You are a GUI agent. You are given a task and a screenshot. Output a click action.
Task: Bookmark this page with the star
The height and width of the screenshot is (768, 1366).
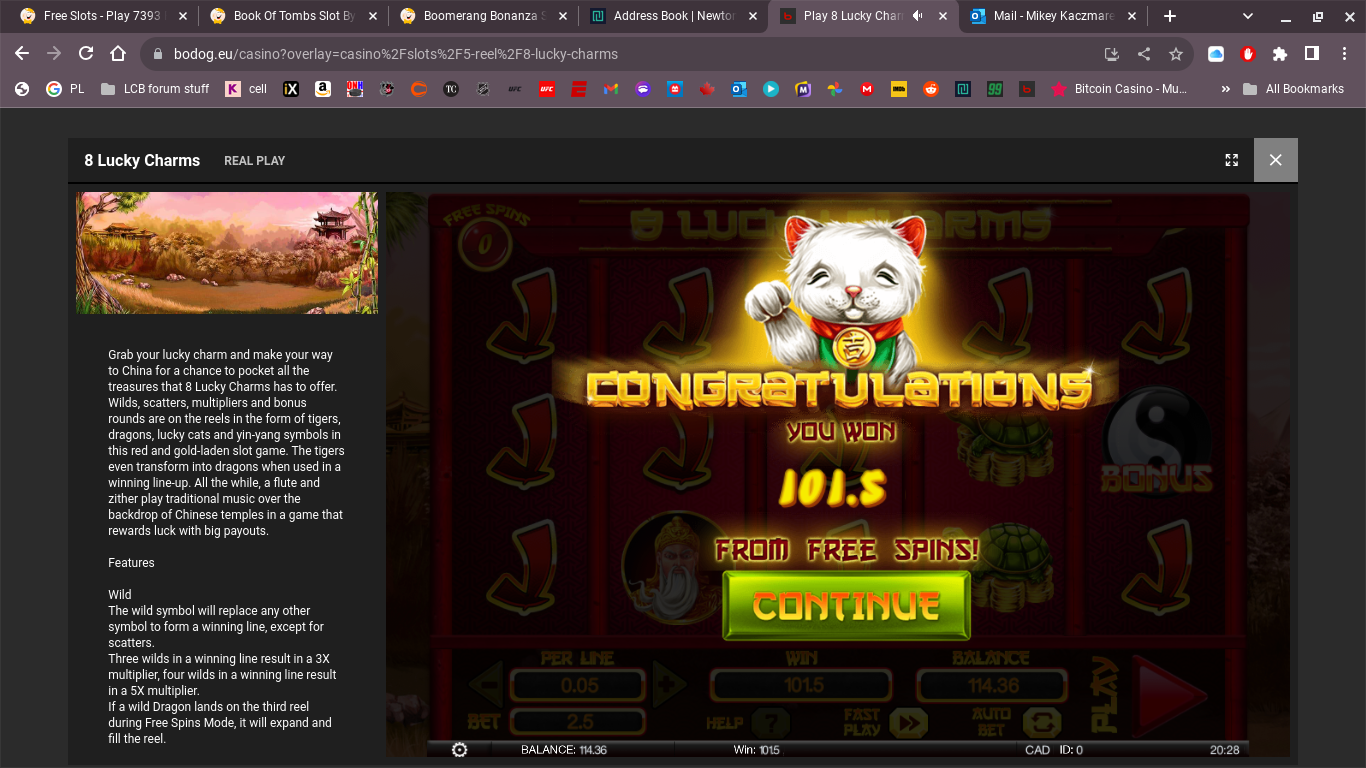1176,54
